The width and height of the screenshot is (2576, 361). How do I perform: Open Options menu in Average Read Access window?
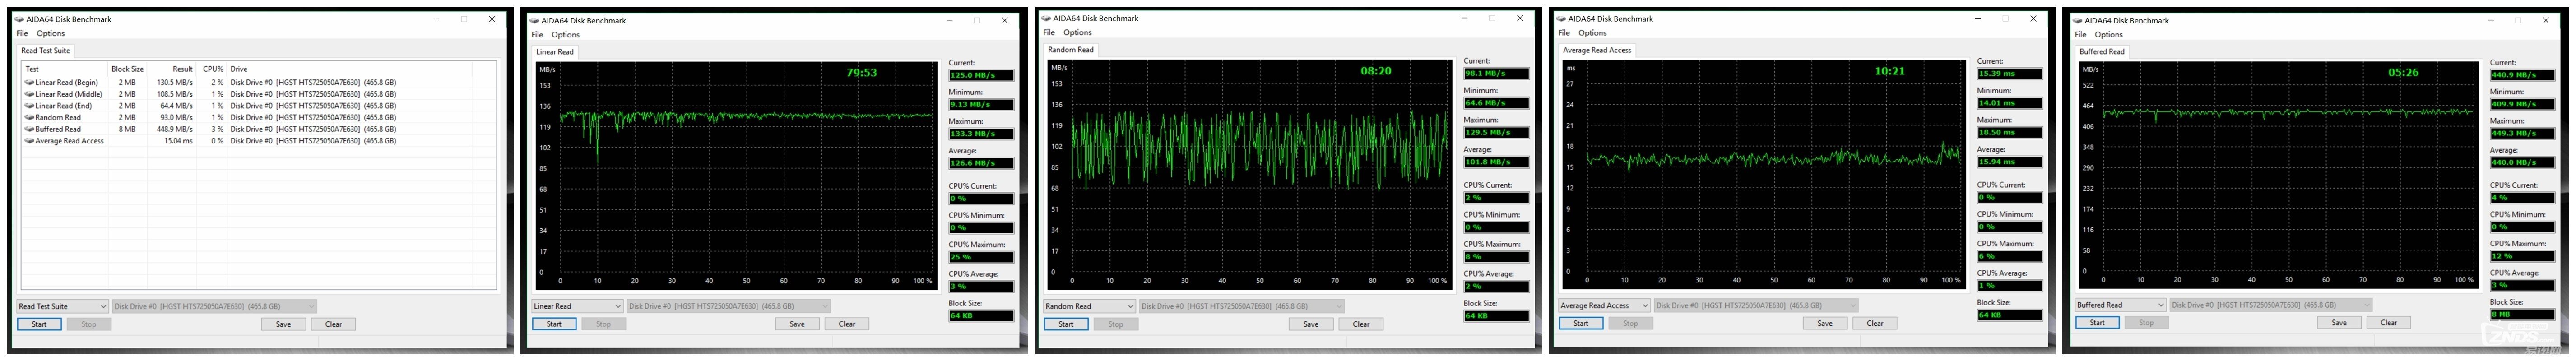click(x=1593, y=33)
